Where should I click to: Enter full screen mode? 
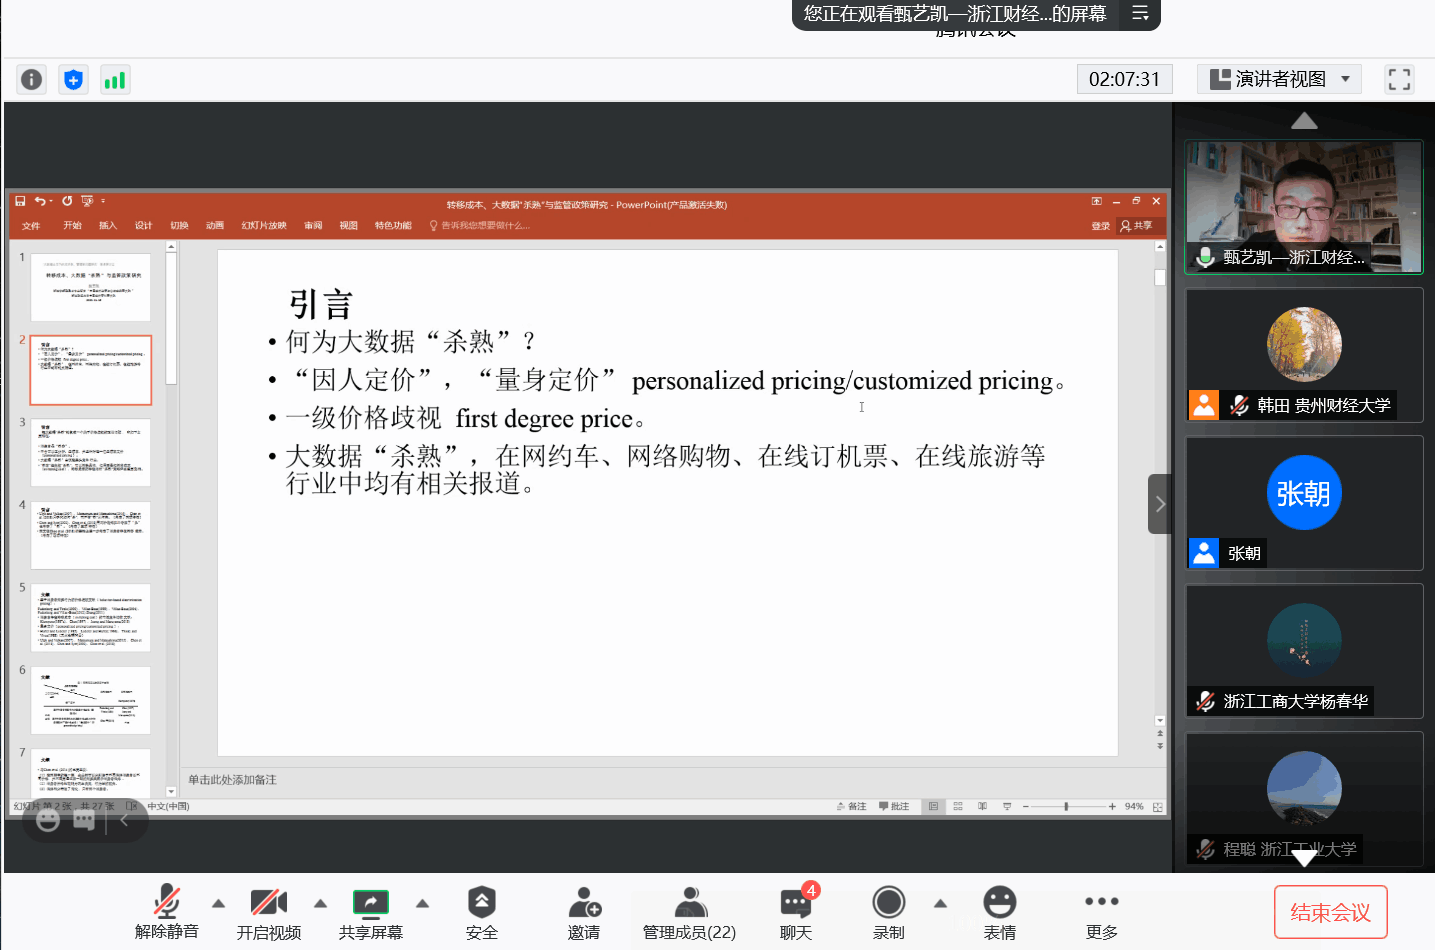point(1399,79)
